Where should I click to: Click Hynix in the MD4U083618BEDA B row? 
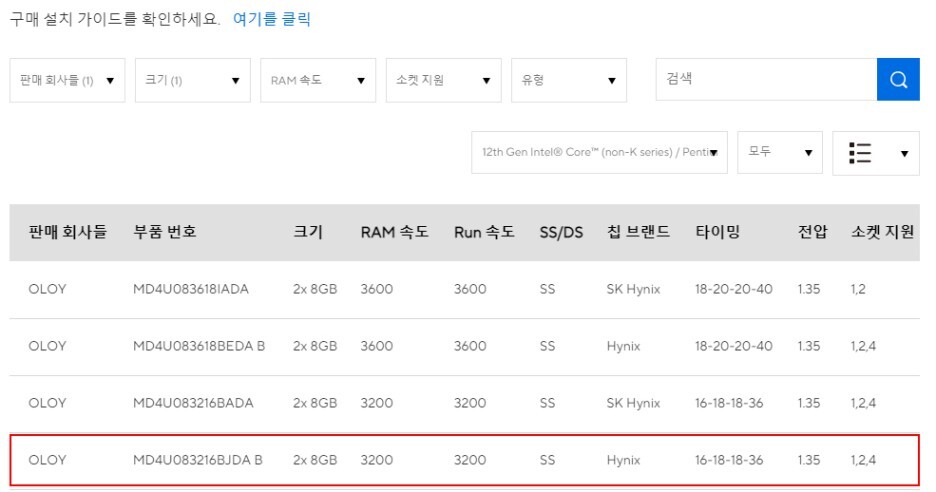coord(623,346)
